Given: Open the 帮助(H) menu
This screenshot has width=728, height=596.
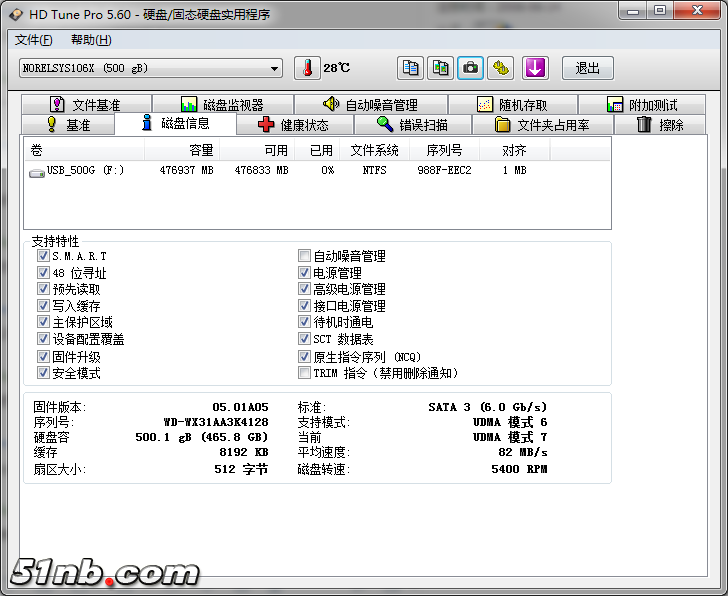Looking at the screenshot, I should click(91, 40).
